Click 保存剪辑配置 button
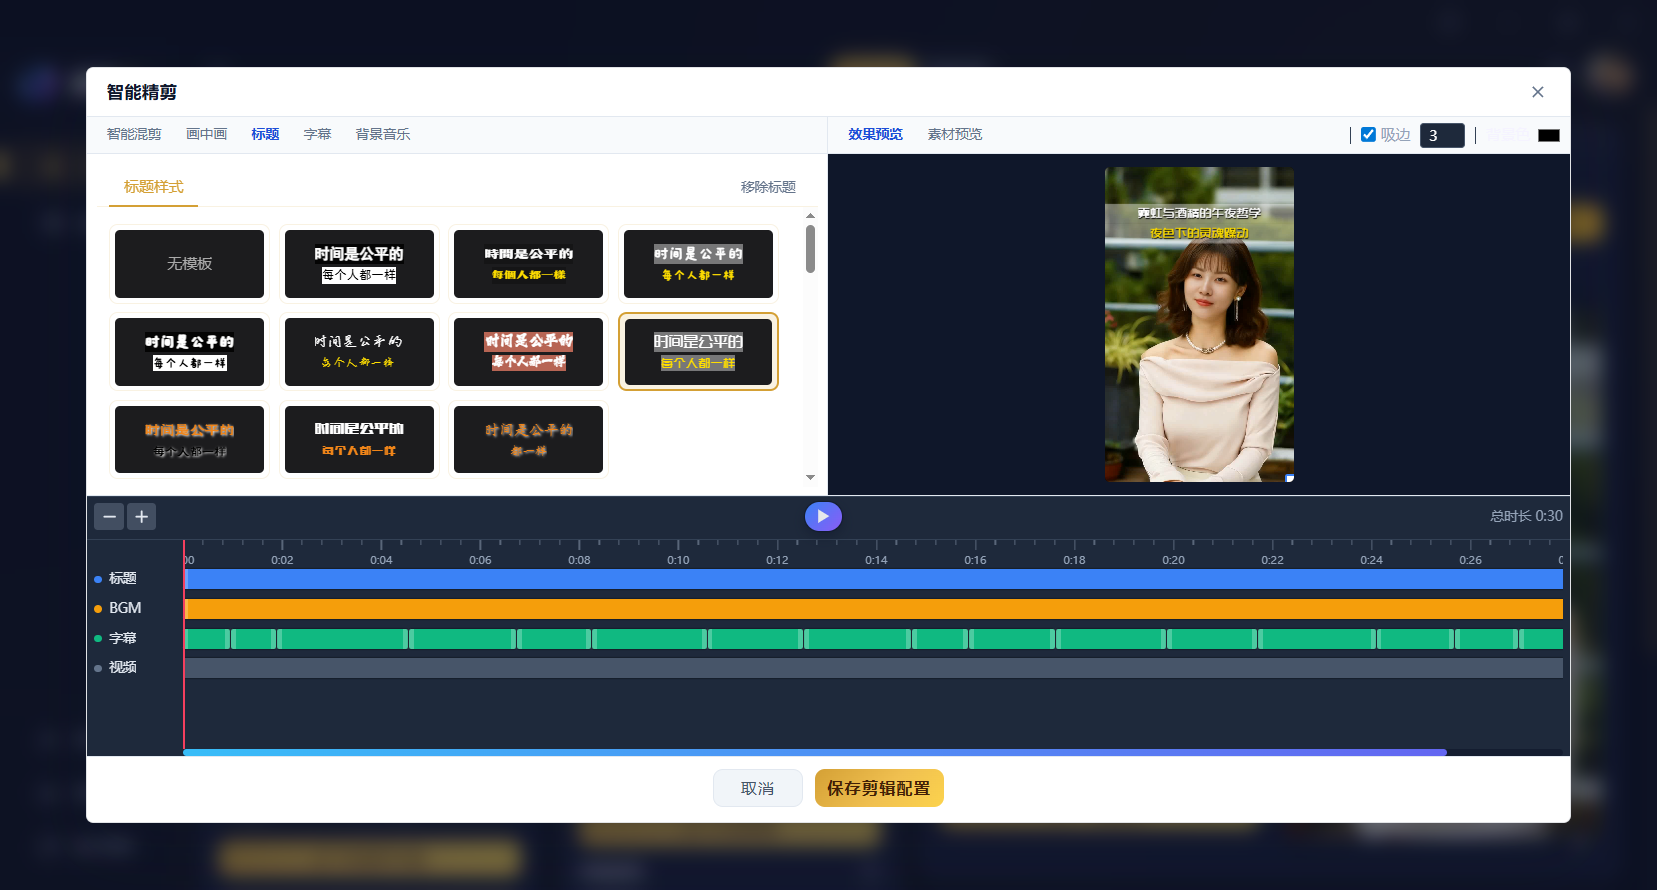1657x890 pixels. click(878, 788)
